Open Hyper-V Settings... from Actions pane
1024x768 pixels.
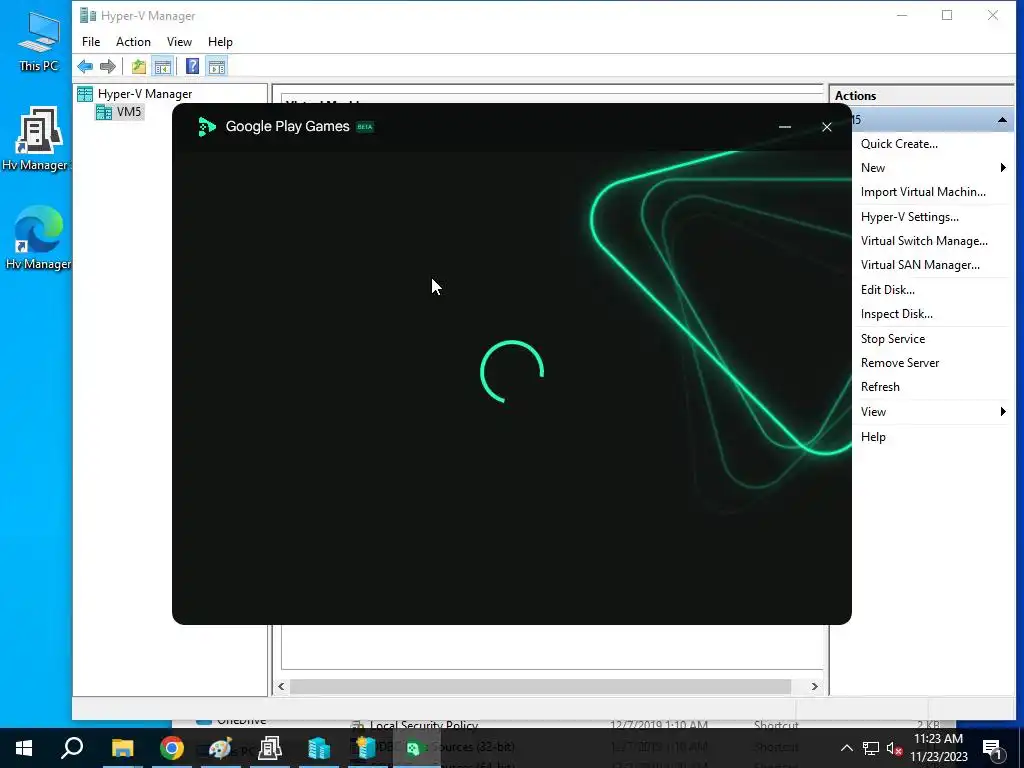909,217
